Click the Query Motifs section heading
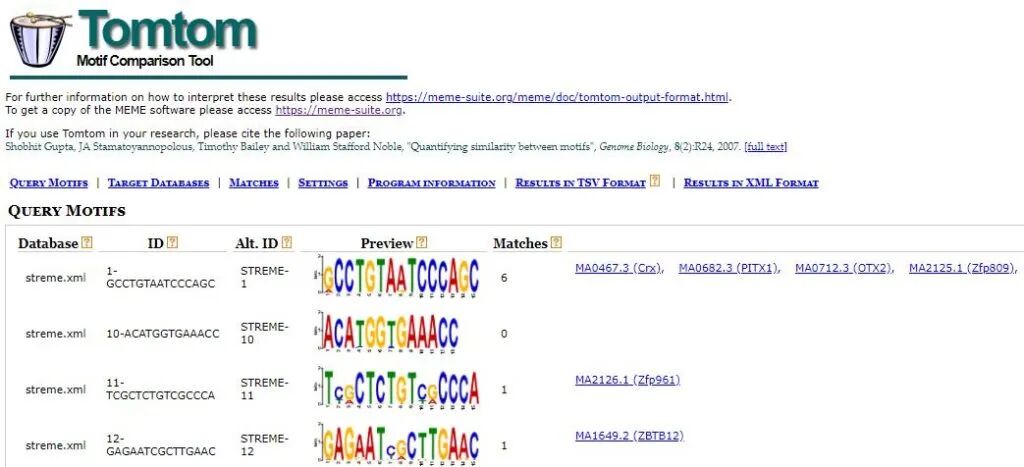1024x467 pixels. pyautogui.click(x=67, y=211)
